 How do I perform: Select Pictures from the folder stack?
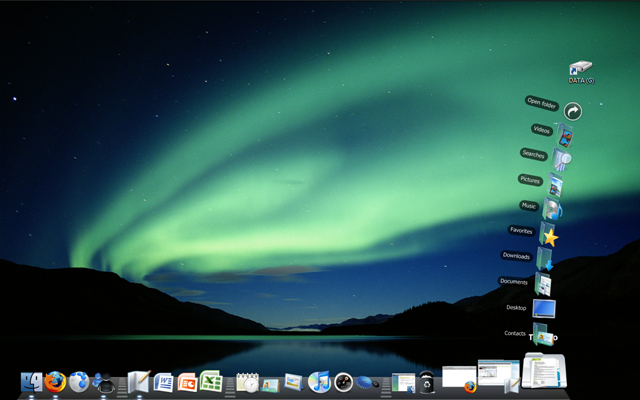pyautogui.click(x=555, y=184)
